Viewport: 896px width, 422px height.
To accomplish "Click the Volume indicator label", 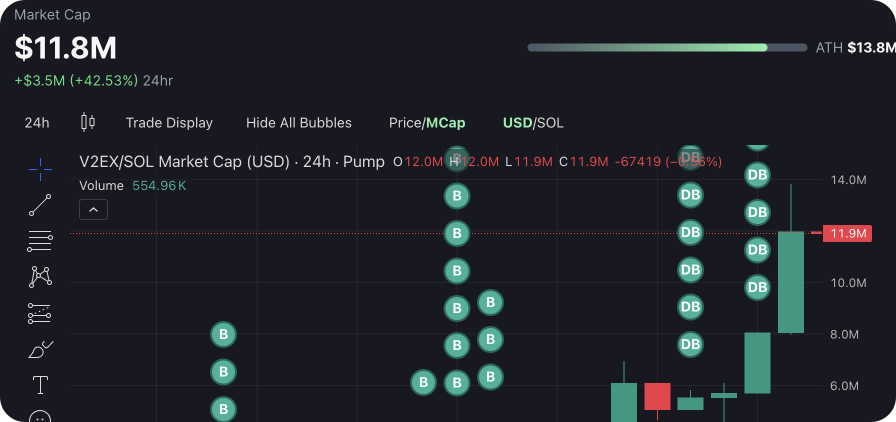I will coord(101,185).
